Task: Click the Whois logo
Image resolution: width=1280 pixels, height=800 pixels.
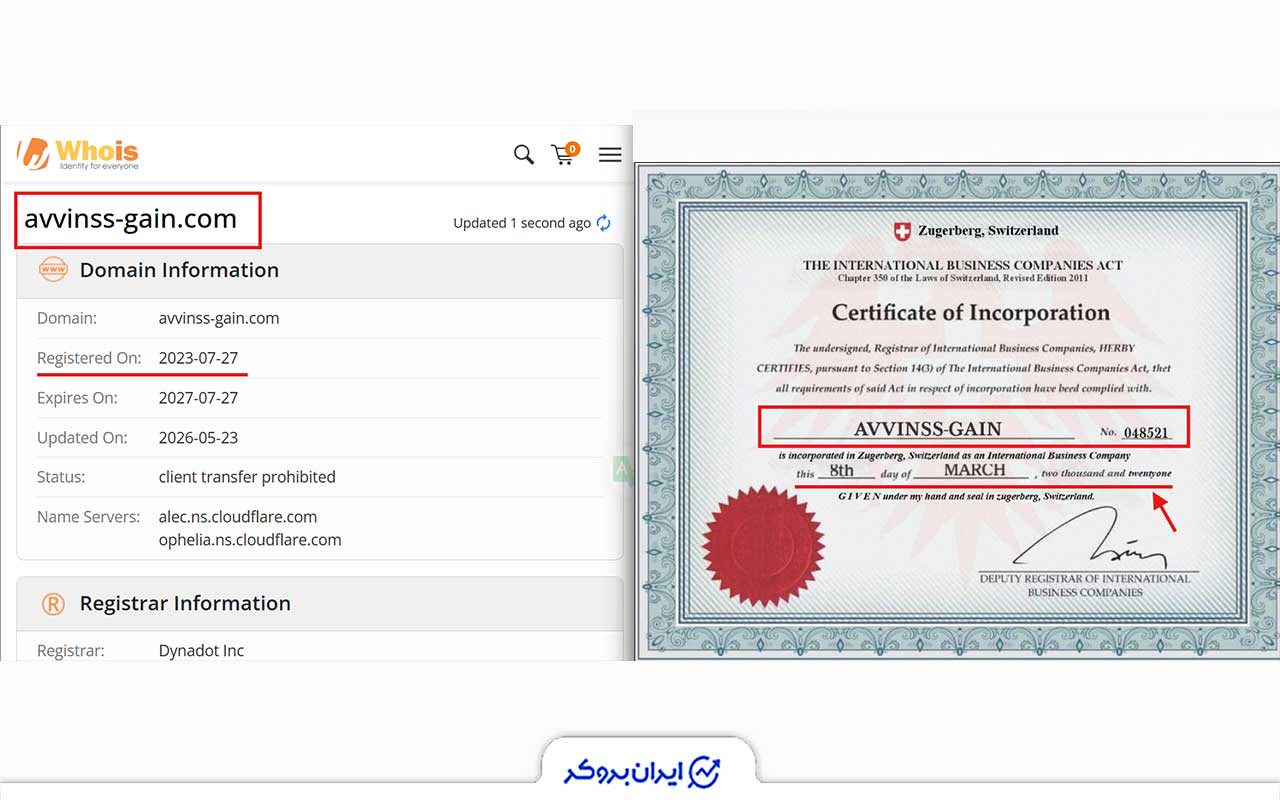Action: pos(78,153)
